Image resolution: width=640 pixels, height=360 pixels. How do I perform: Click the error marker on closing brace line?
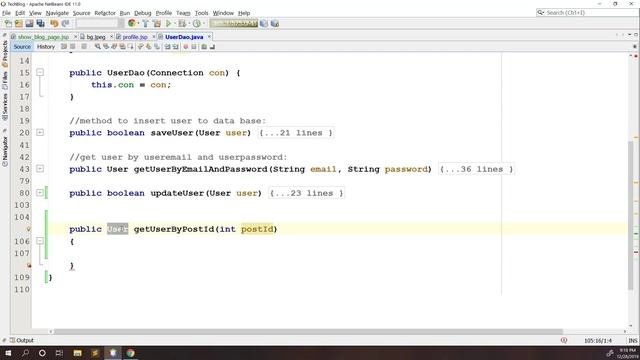click(x=29, y=265)
